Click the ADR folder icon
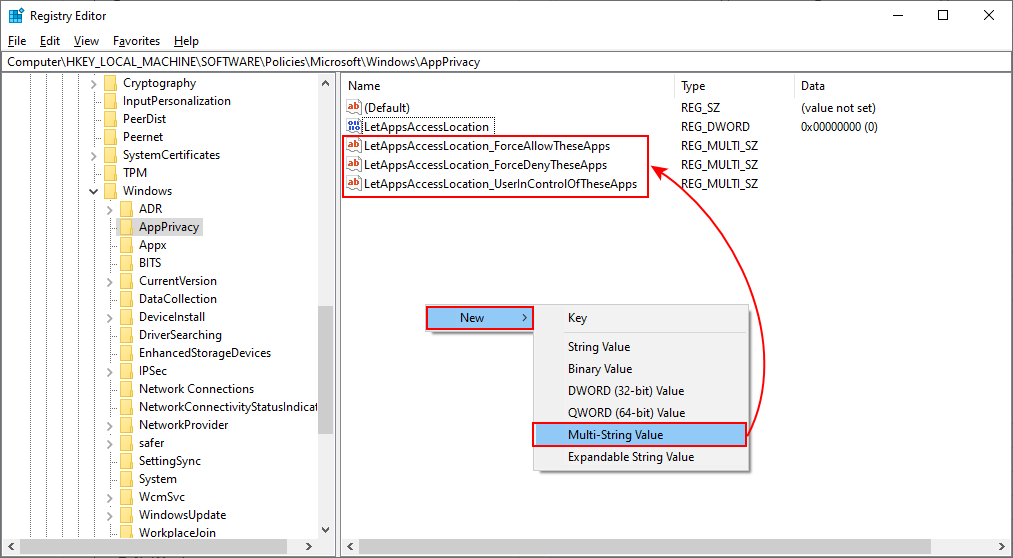The image size is (1013, 558). tap(127, 209)
